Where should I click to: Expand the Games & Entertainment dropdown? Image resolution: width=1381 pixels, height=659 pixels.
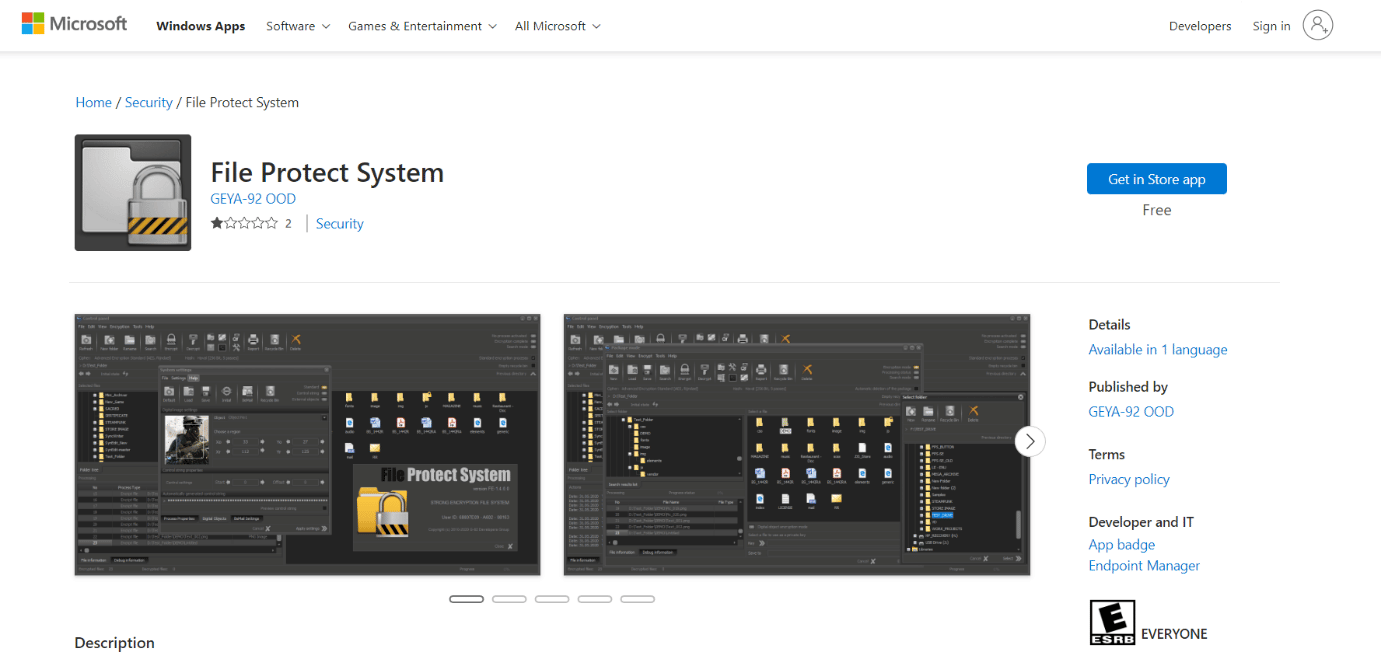(x=421, y=26)
